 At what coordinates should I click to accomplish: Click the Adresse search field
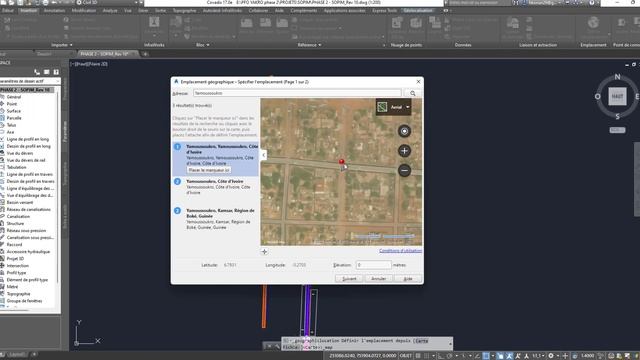coord(297,93)
